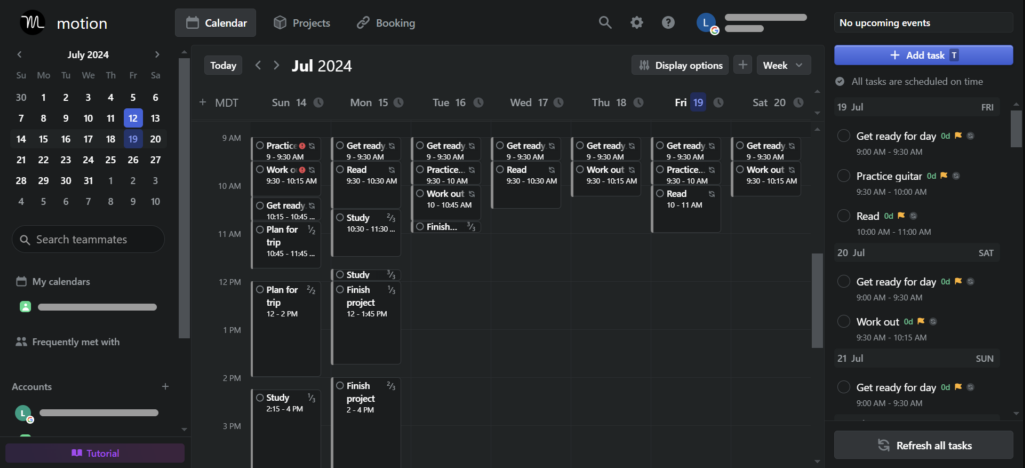Open settings gear icon
This screenshot has width=1025, height=468.
tap(637, 23)
